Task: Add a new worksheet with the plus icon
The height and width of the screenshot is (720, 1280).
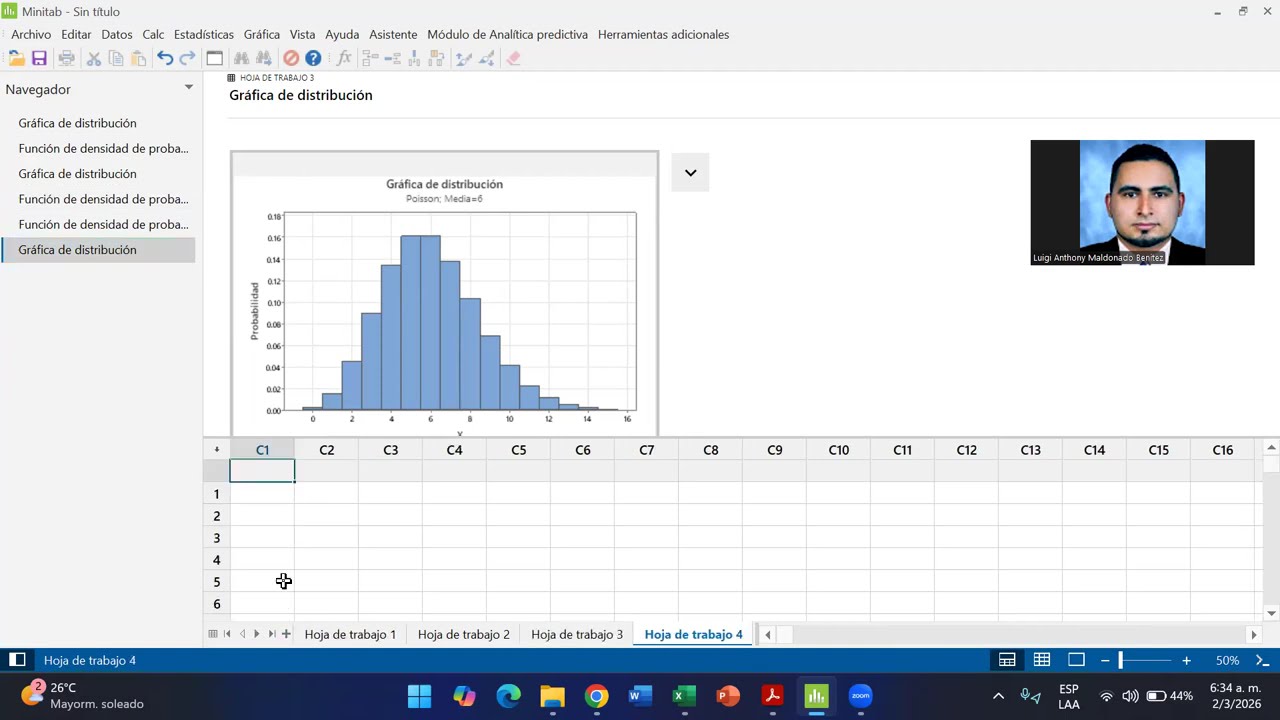Action: pyautogui.click(x=286, y=634)
